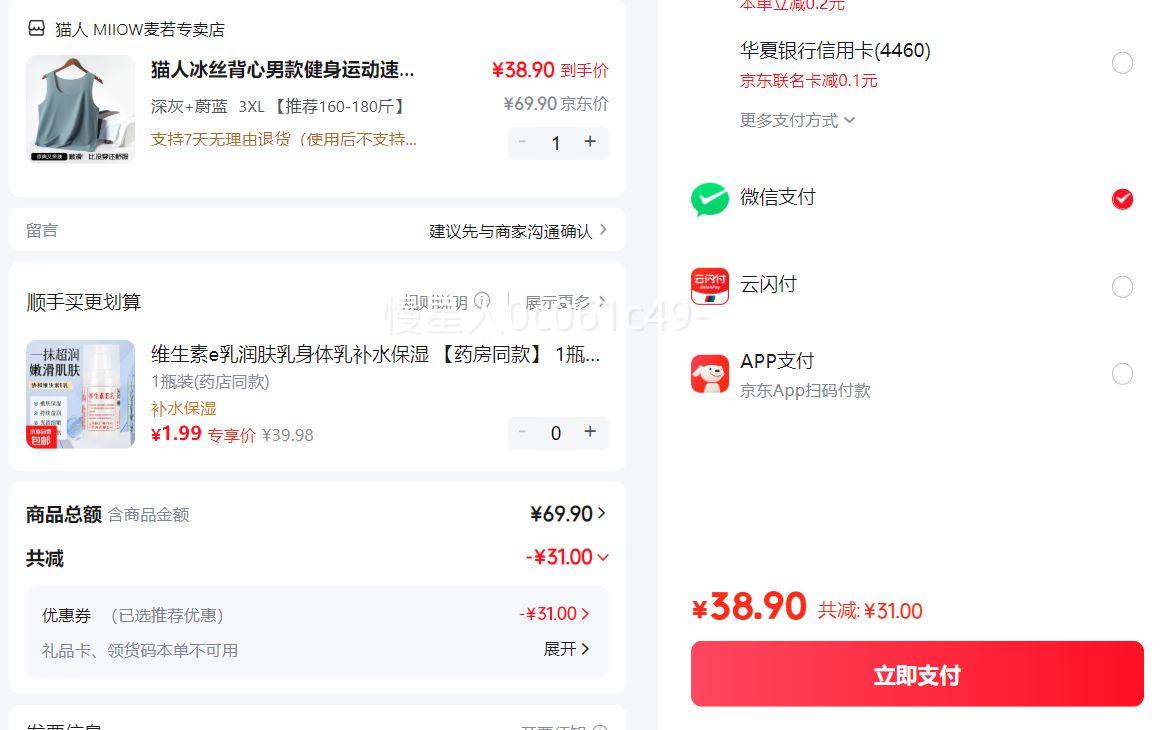Open 商品总额 ¥69.90 breakdown
This screenshot has height=730, width=1163.
(x=567, y=514)
